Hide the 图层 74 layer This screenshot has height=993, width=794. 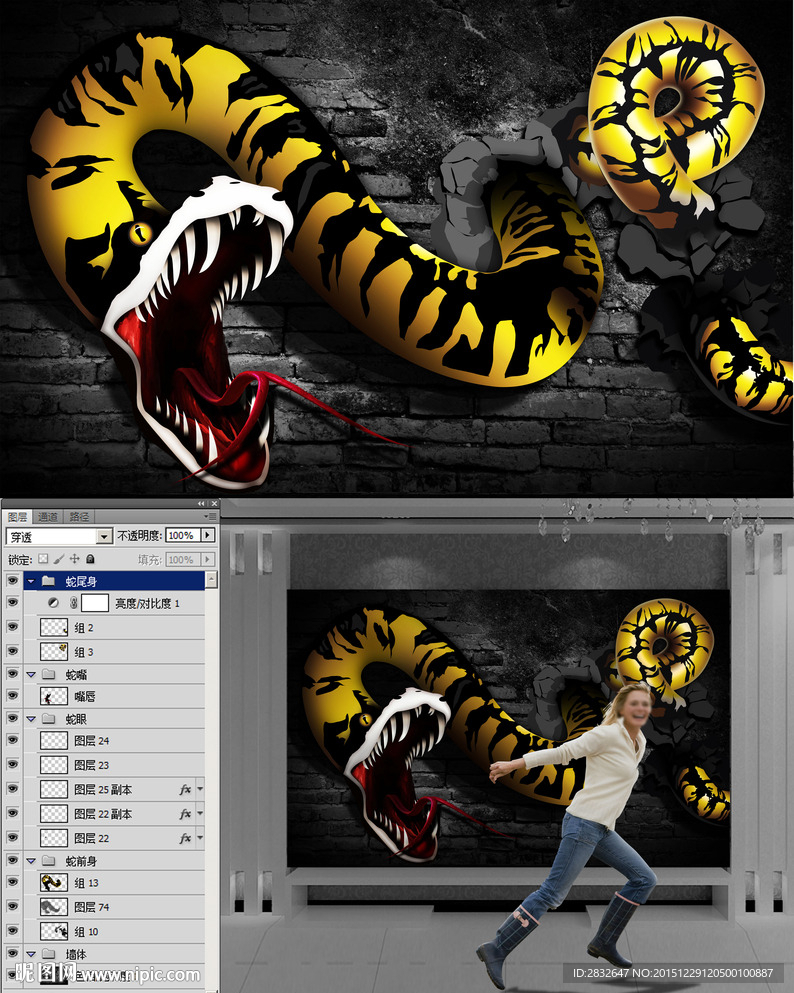pyautogui.click(x=12, y=906)
